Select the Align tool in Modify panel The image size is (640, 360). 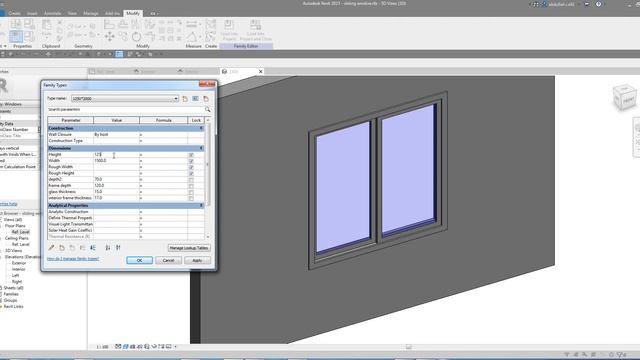[109, 24]
